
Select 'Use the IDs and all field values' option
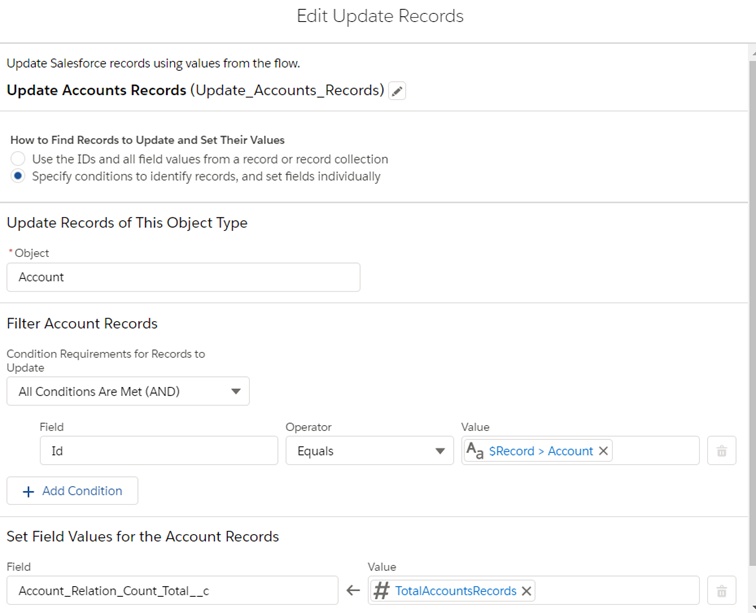pos(17,159)
